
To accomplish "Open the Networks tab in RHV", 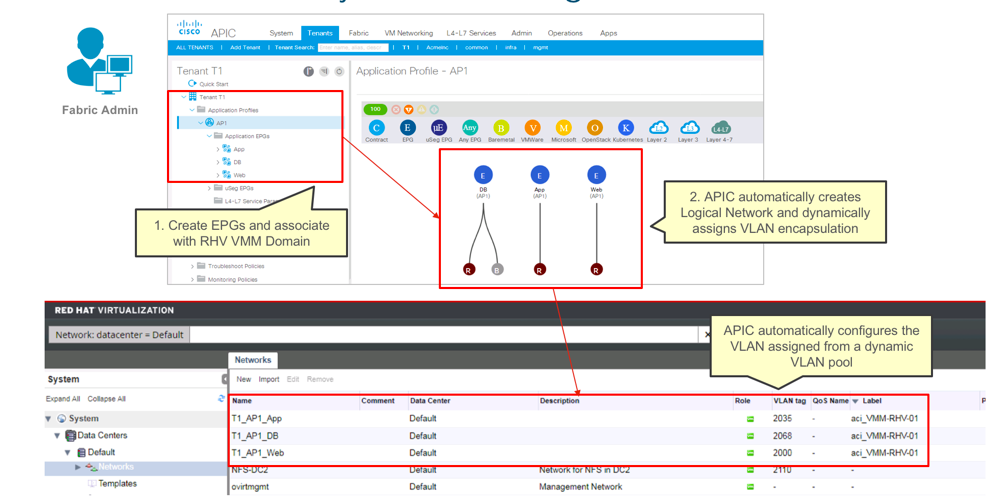I will (x=253, y=360).
